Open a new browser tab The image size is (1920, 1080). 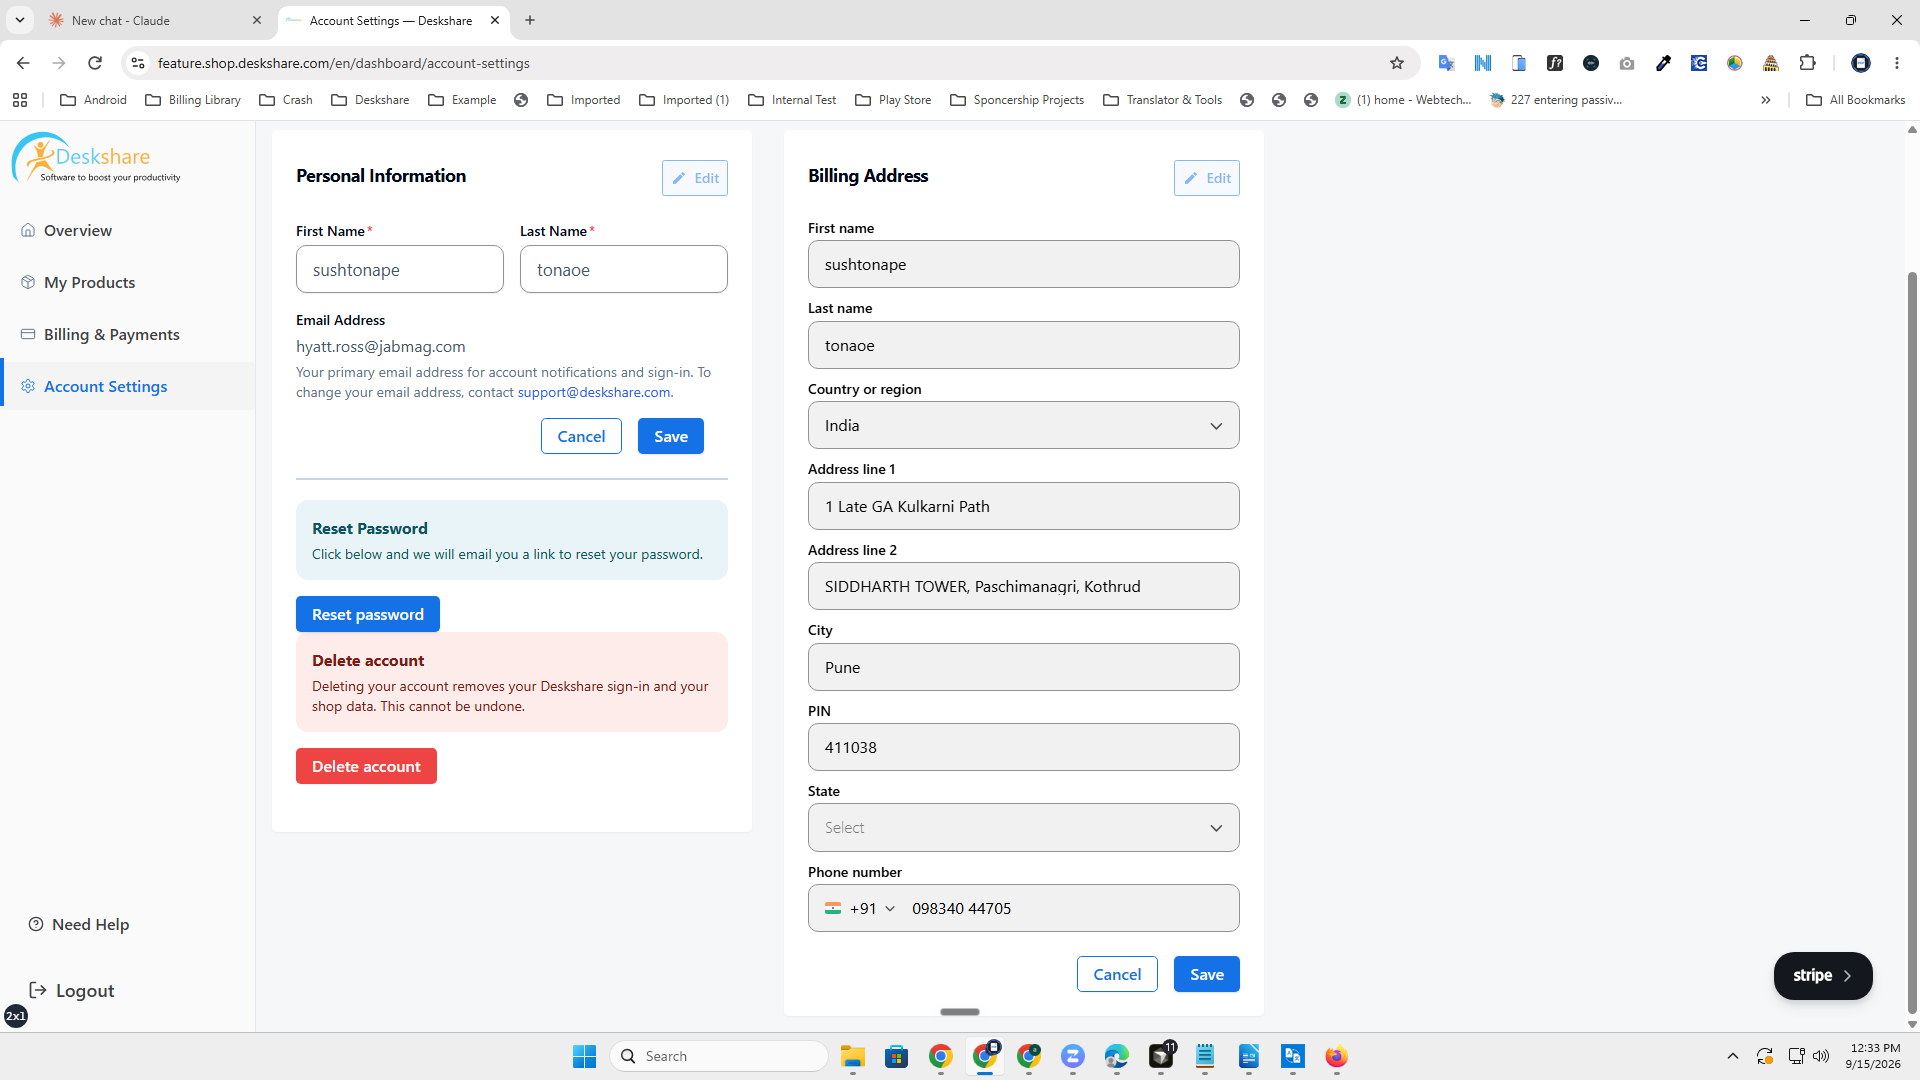(530, 20)
